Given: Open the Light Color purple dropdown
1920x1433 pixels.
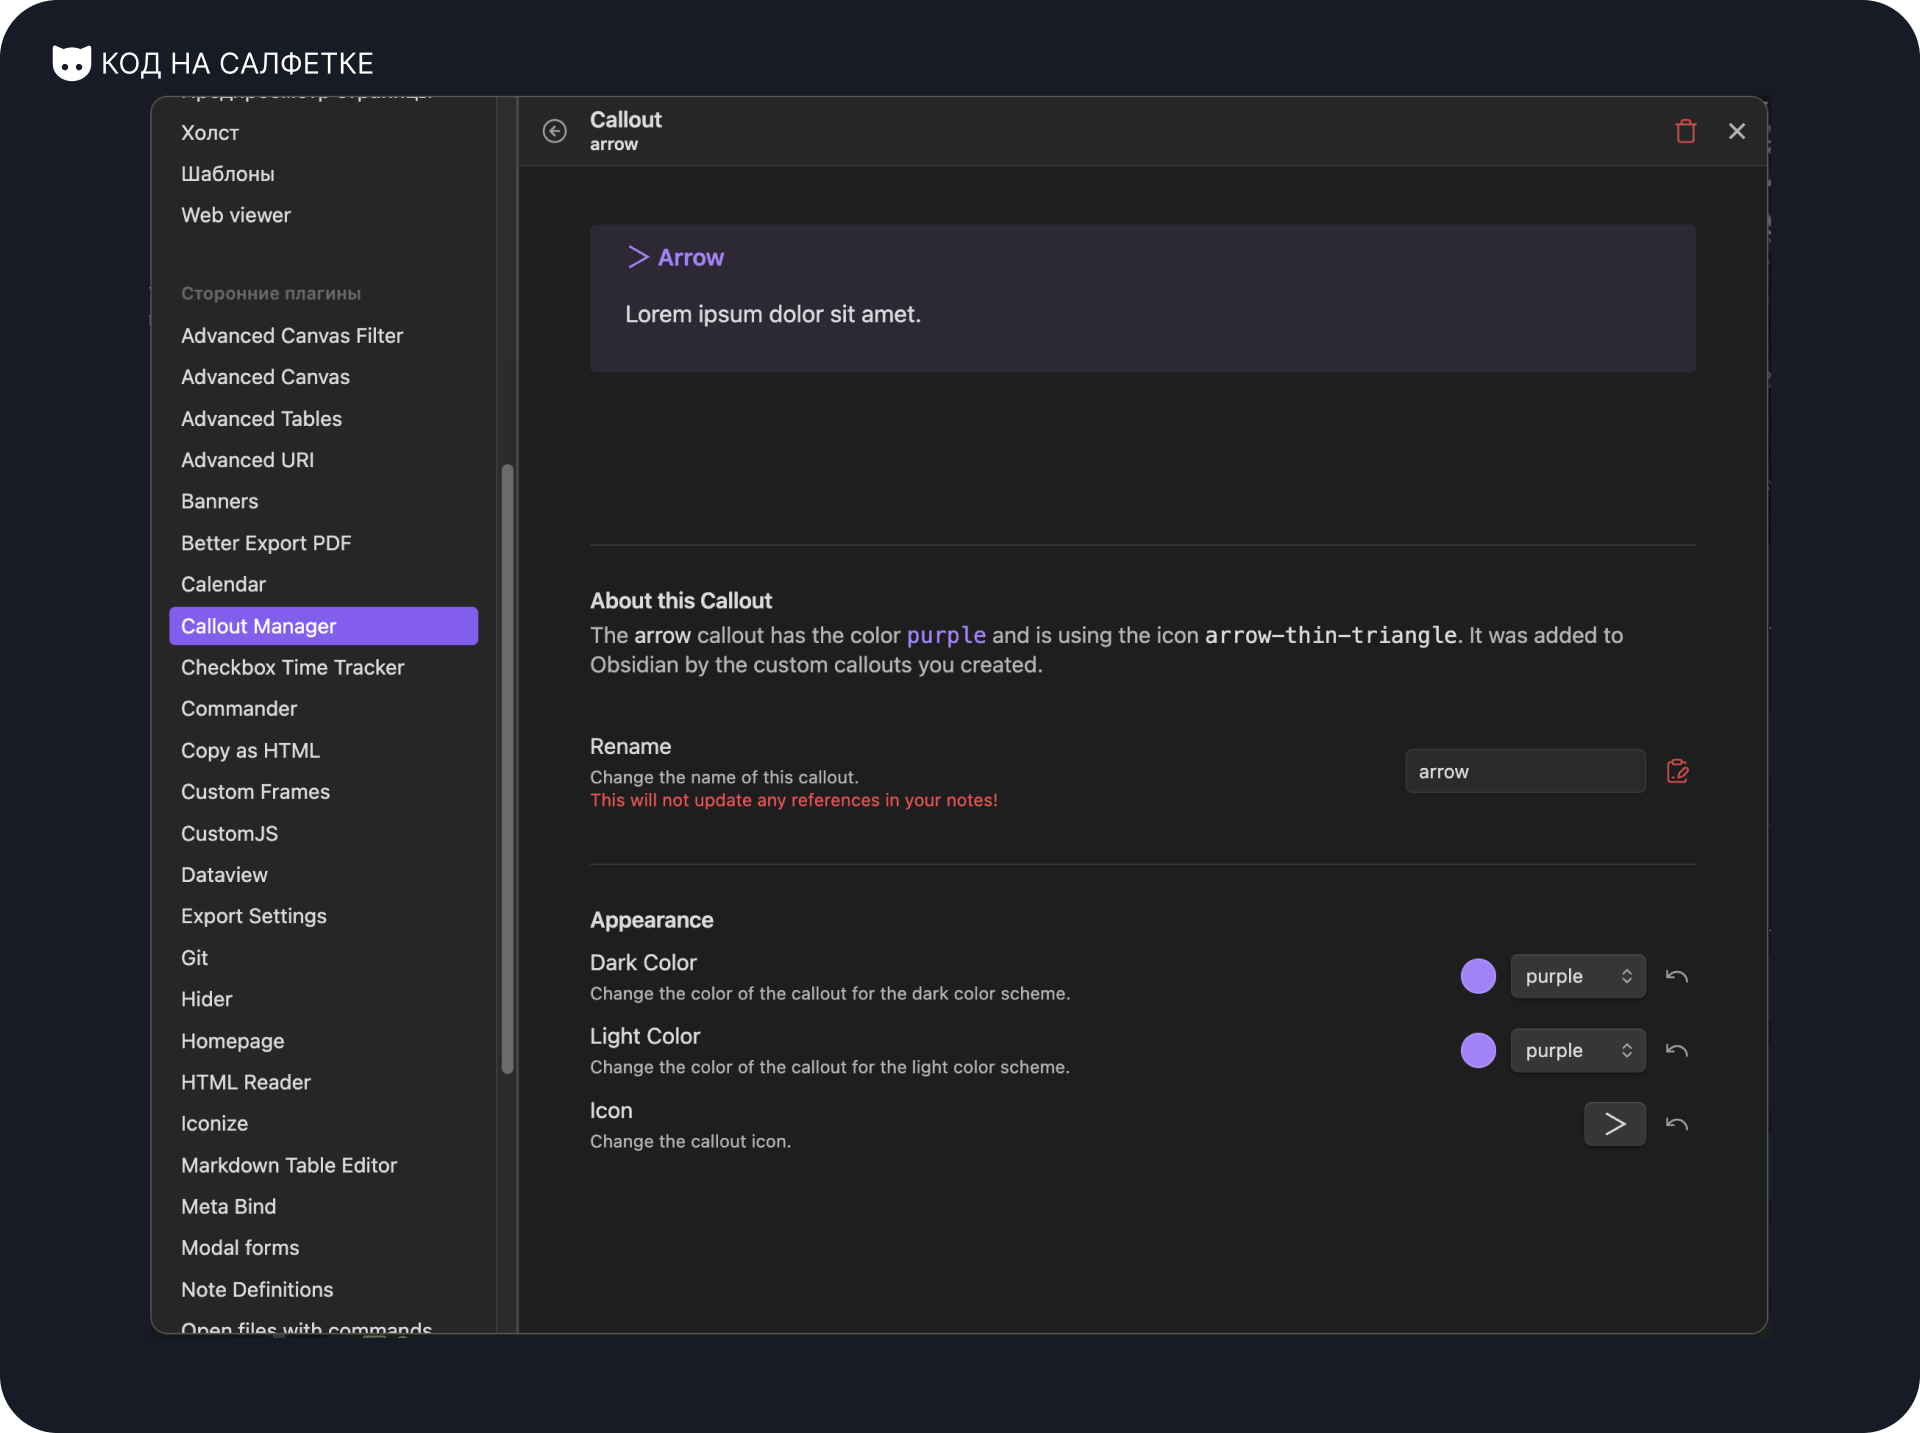Looking at the screenshot, I should tap(1577, 1050).
